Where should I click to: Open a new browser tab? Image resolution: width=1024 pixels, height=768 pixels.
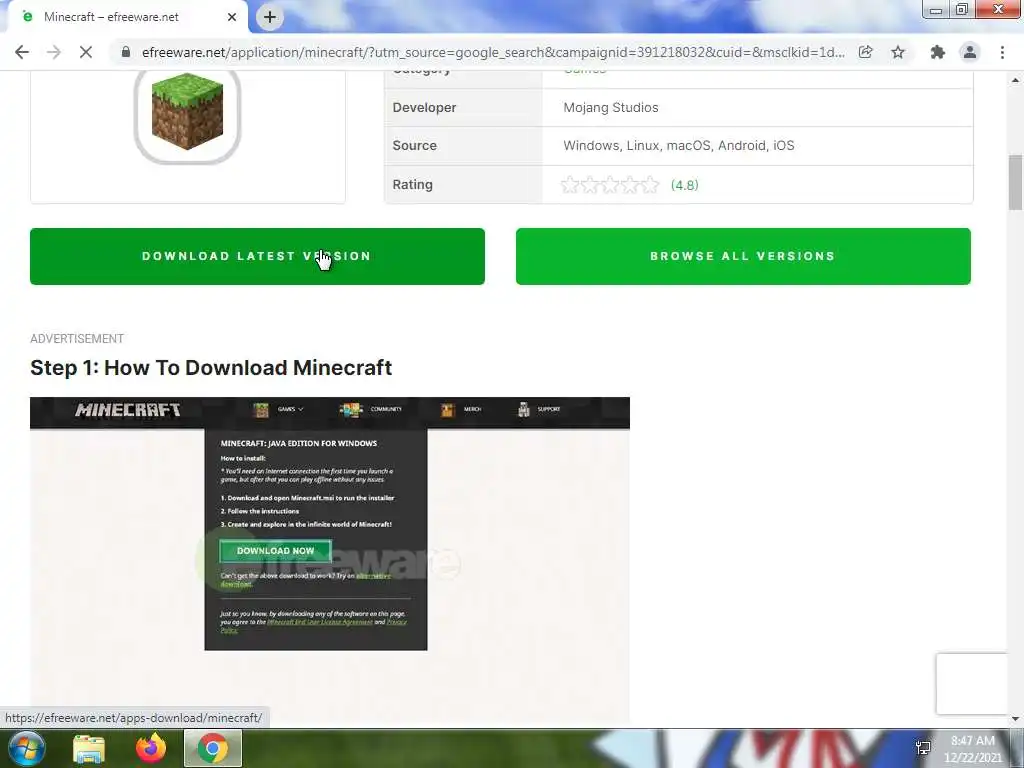(x=270, y=17)
